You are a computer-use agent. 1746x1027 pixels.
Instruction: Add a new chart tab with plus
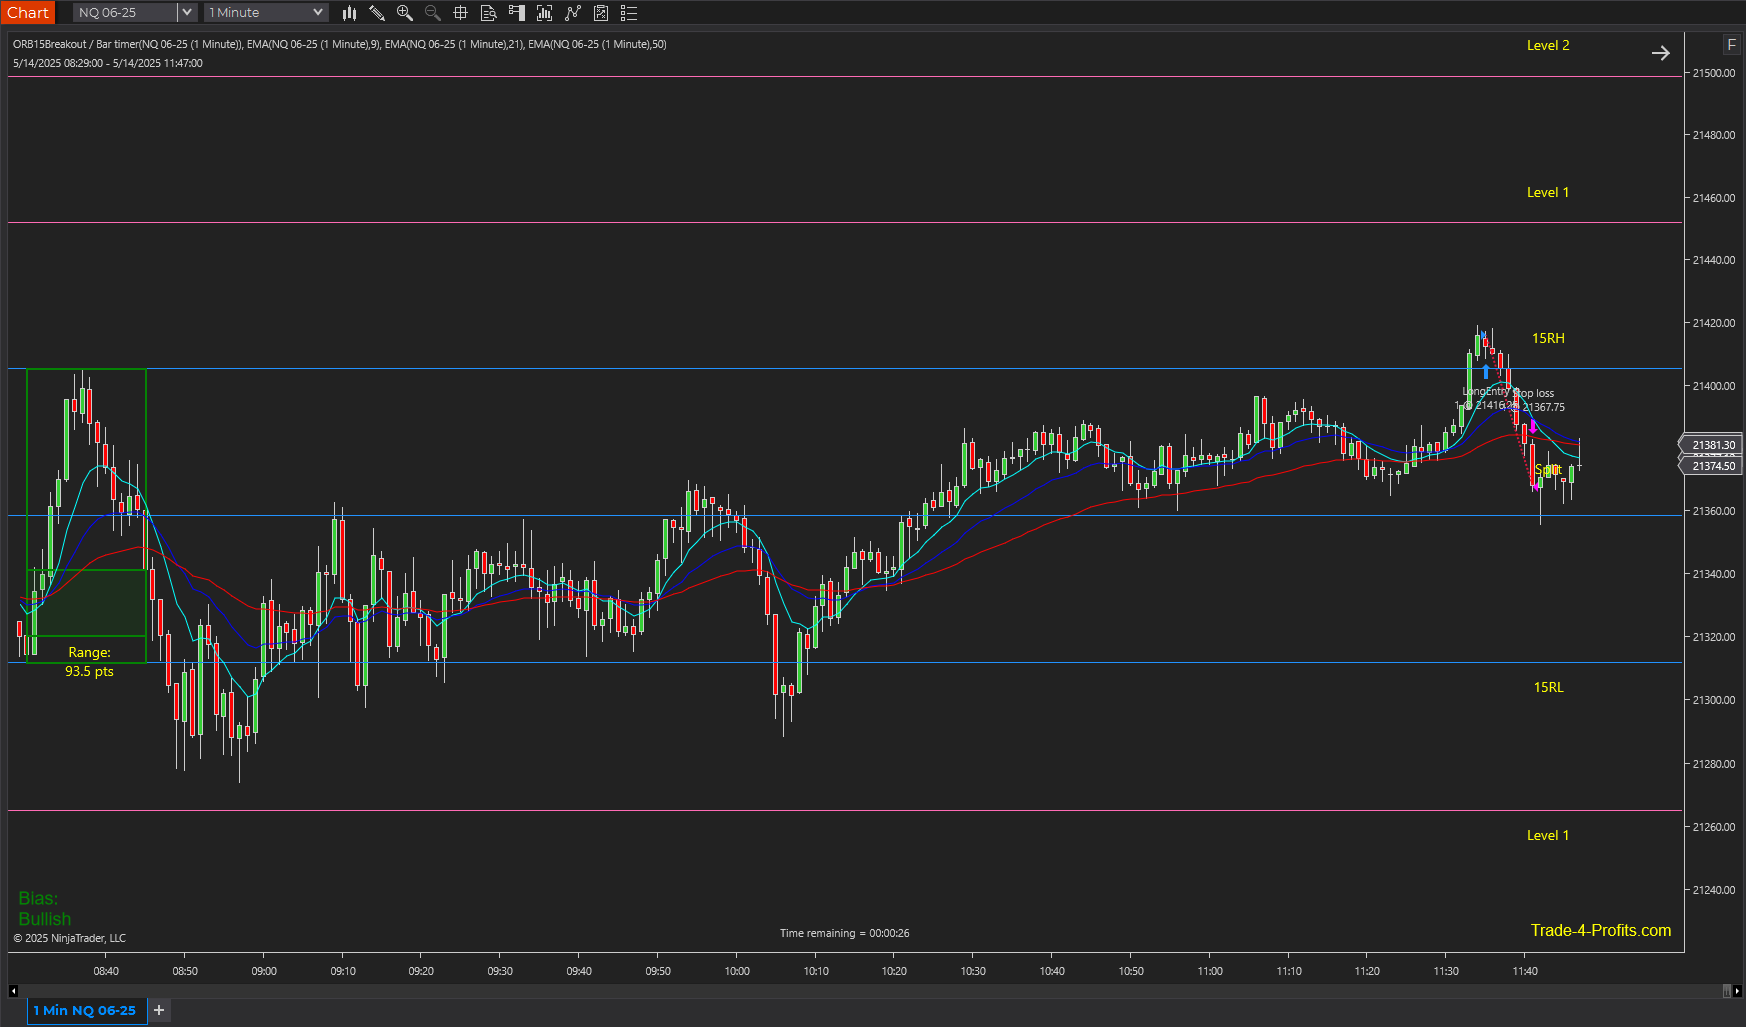pyautogui.click(x=159, y=1010)
